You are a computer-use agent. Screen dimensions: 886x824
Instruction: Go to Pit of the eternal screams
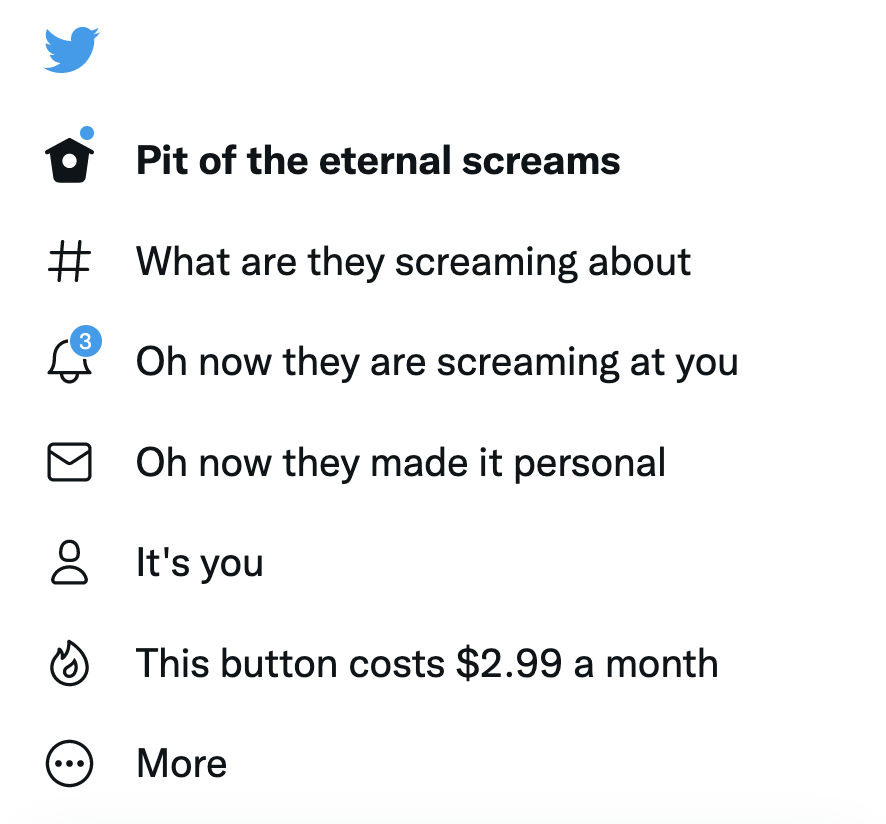click(378, 161)
